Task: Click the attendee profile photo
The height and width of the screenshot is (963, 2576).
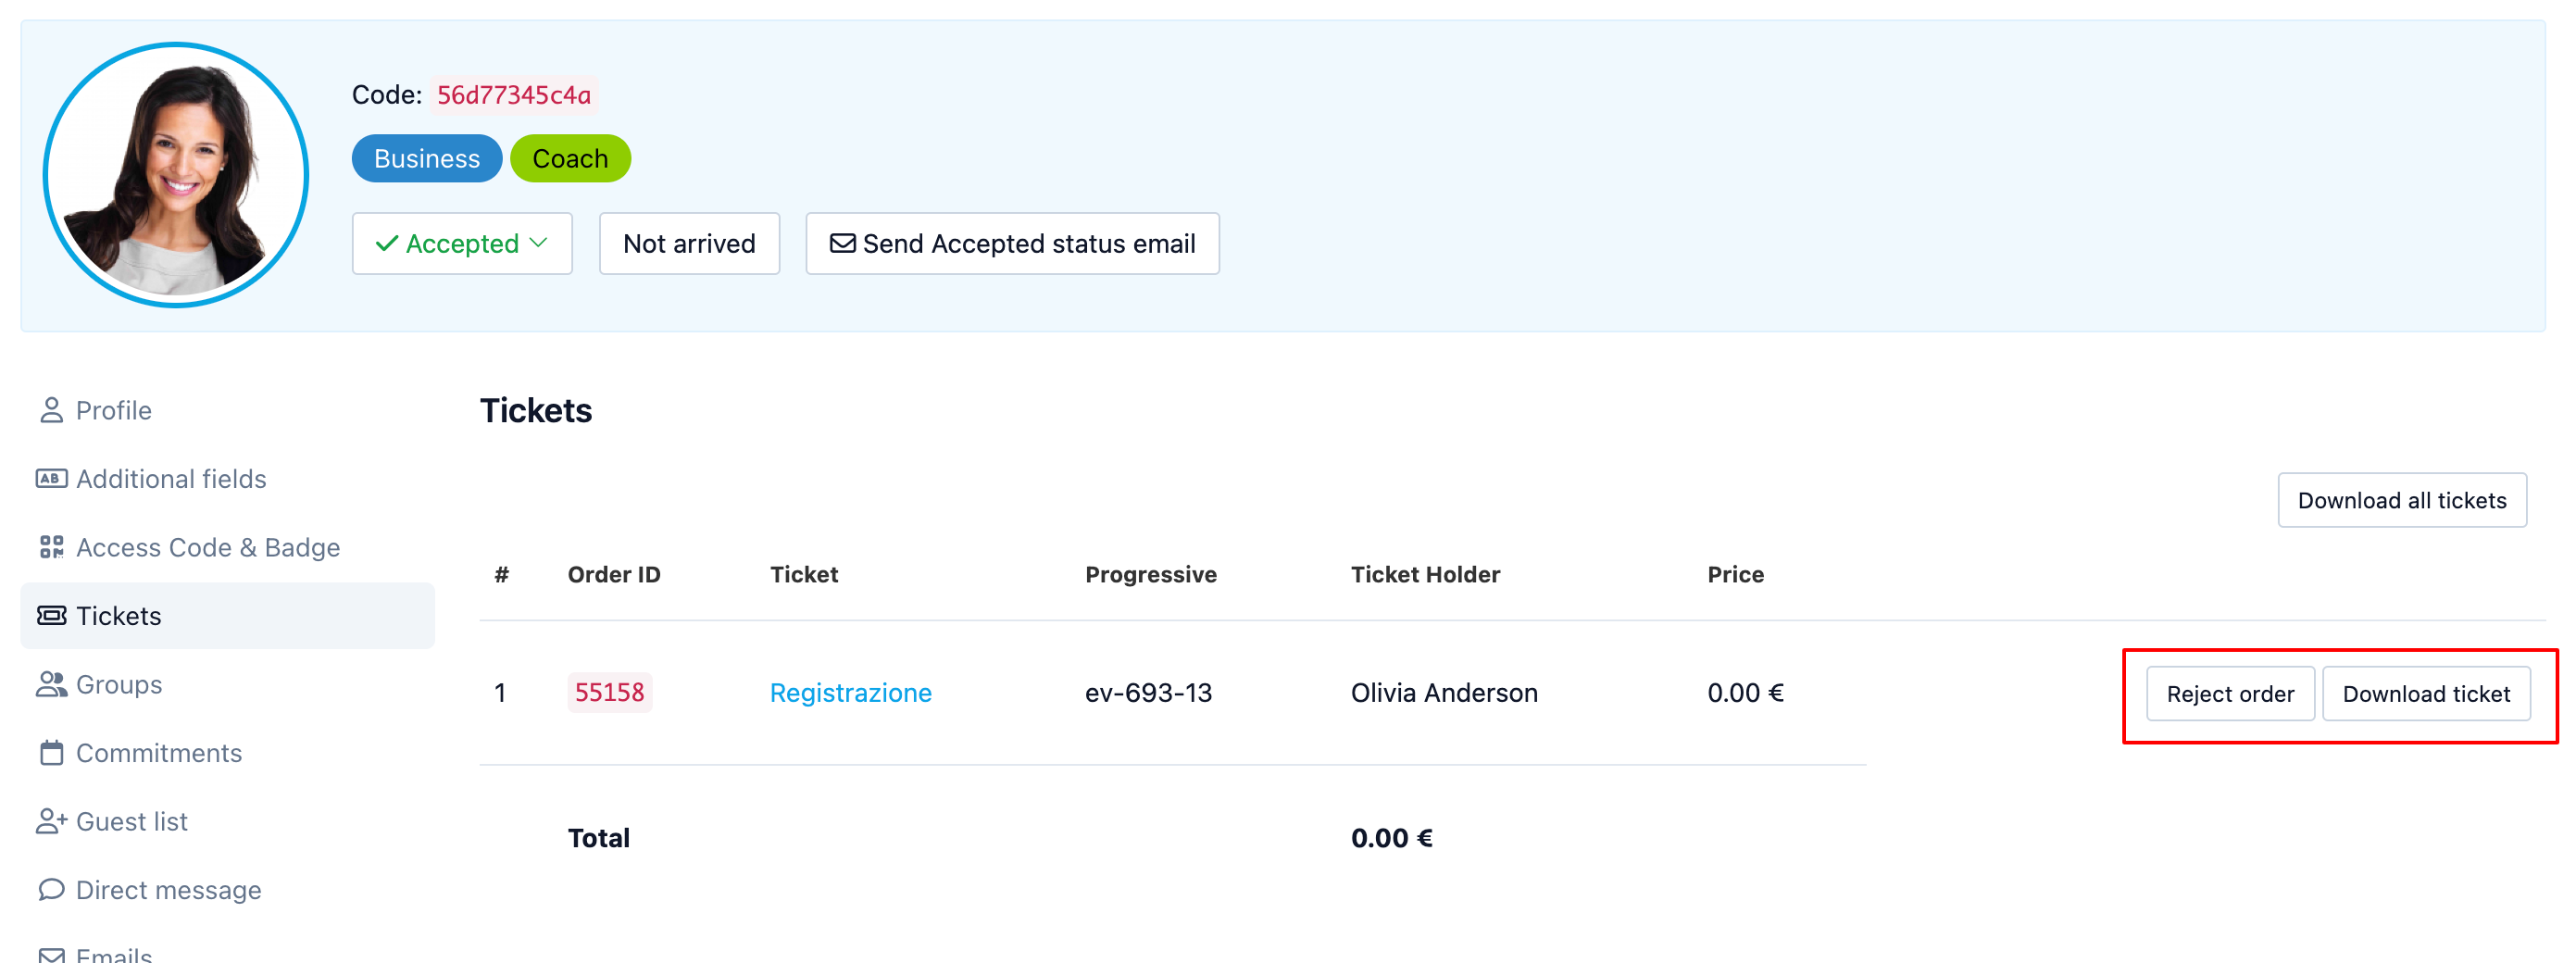Action: pos(176,175)
